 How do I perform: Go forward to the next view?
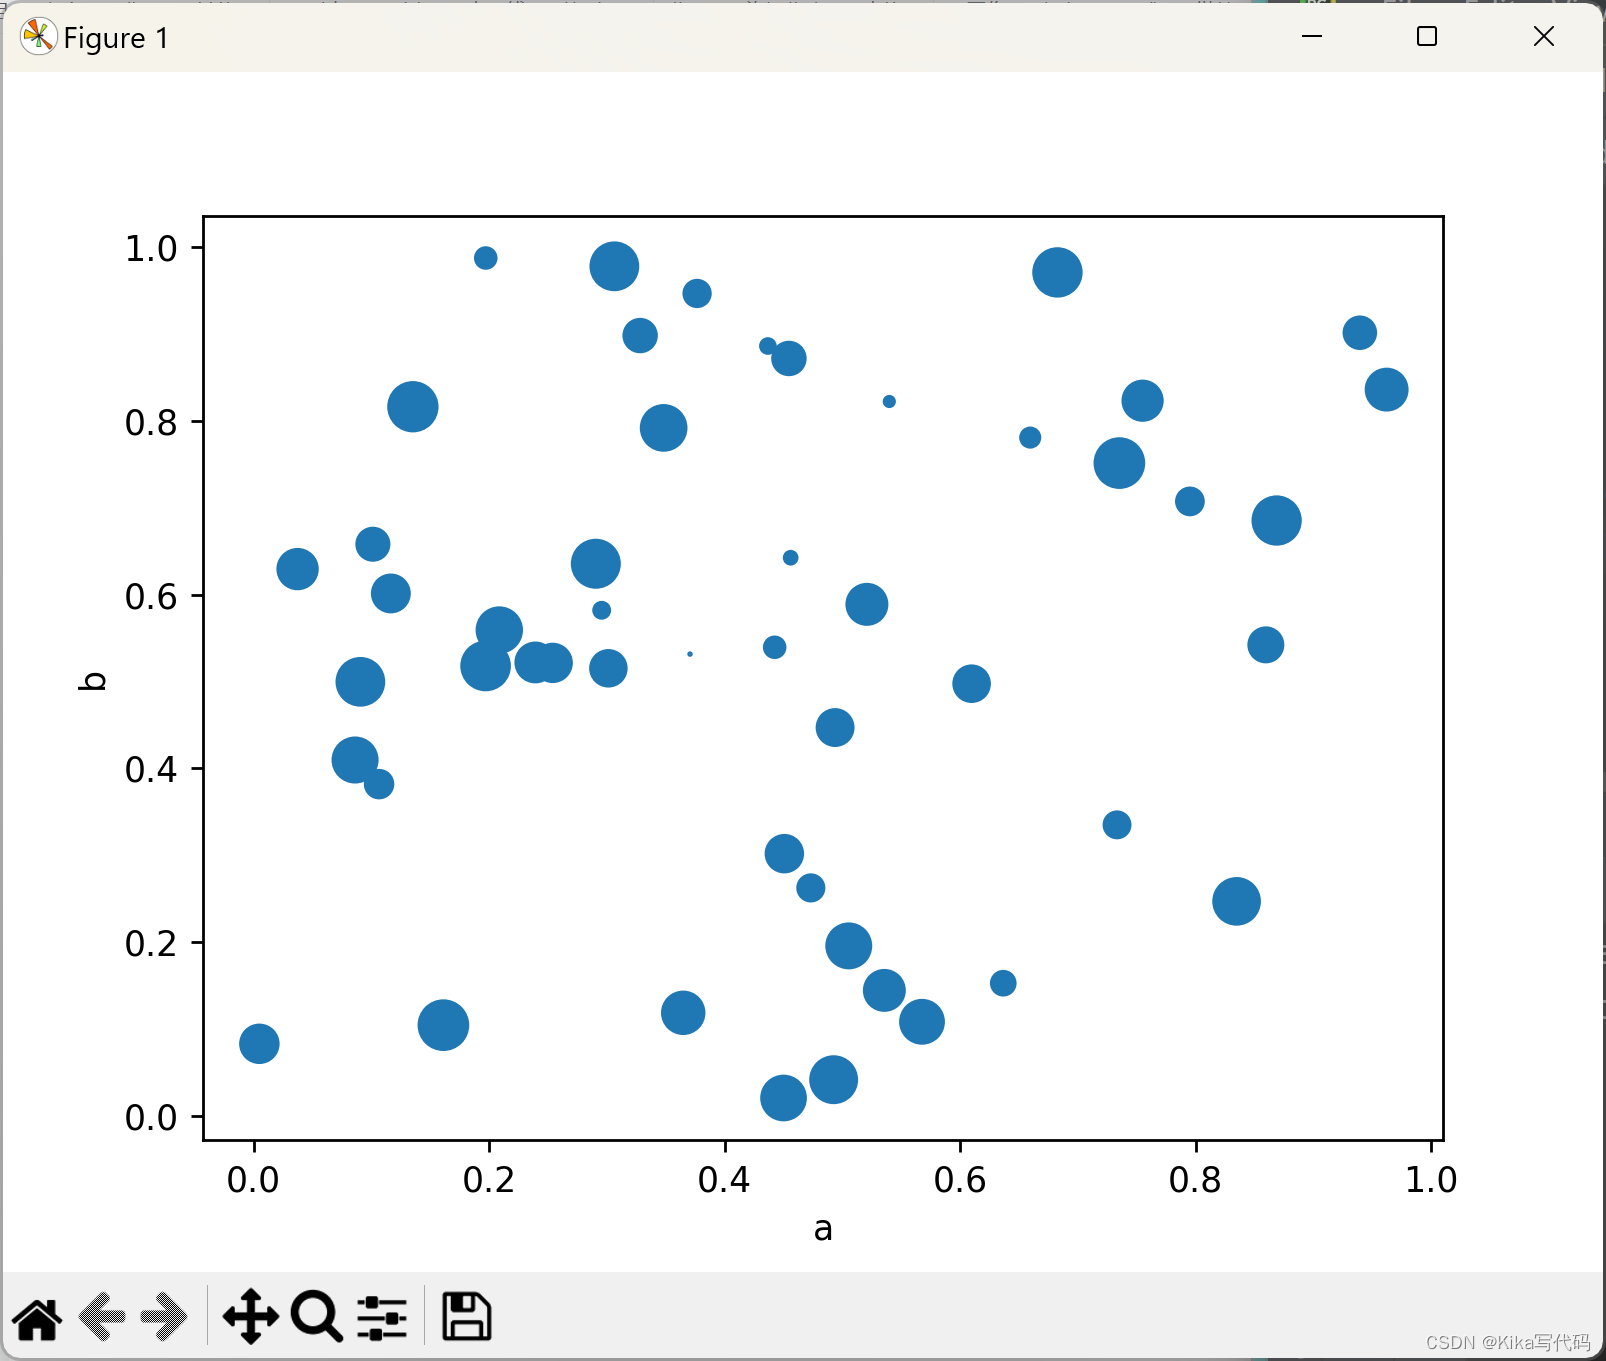coord(164,1317)
